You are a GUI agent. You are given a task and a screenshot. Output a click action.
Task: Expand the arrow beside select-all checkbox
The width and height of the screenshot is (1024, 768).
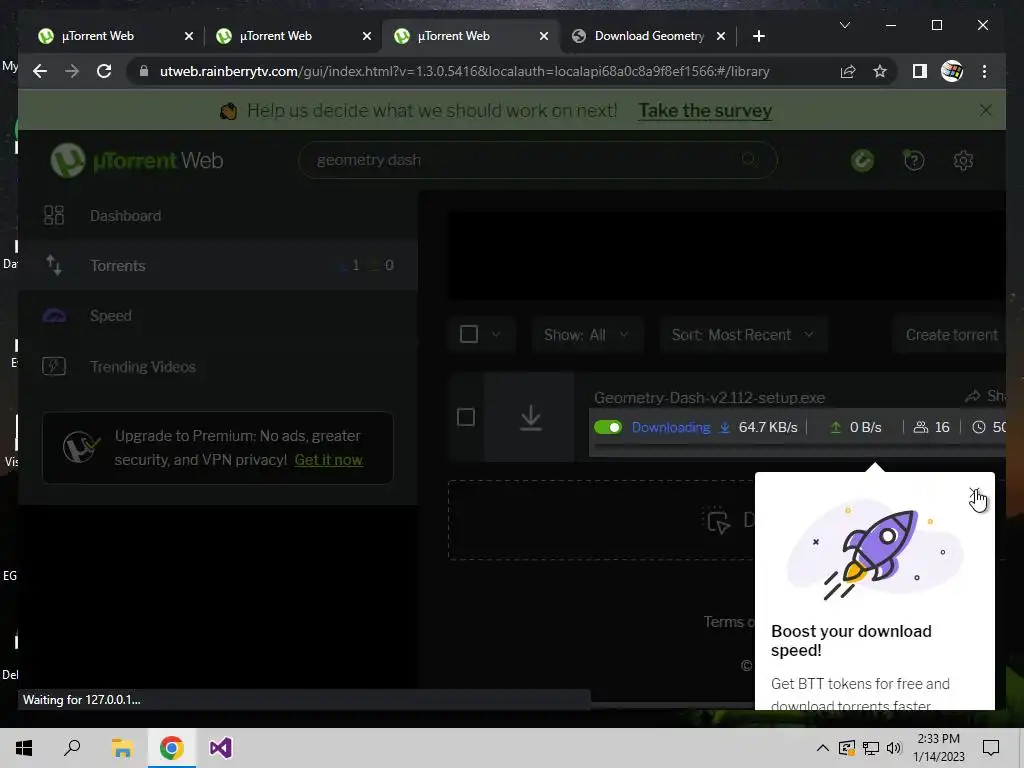click(x=496, y=334)
